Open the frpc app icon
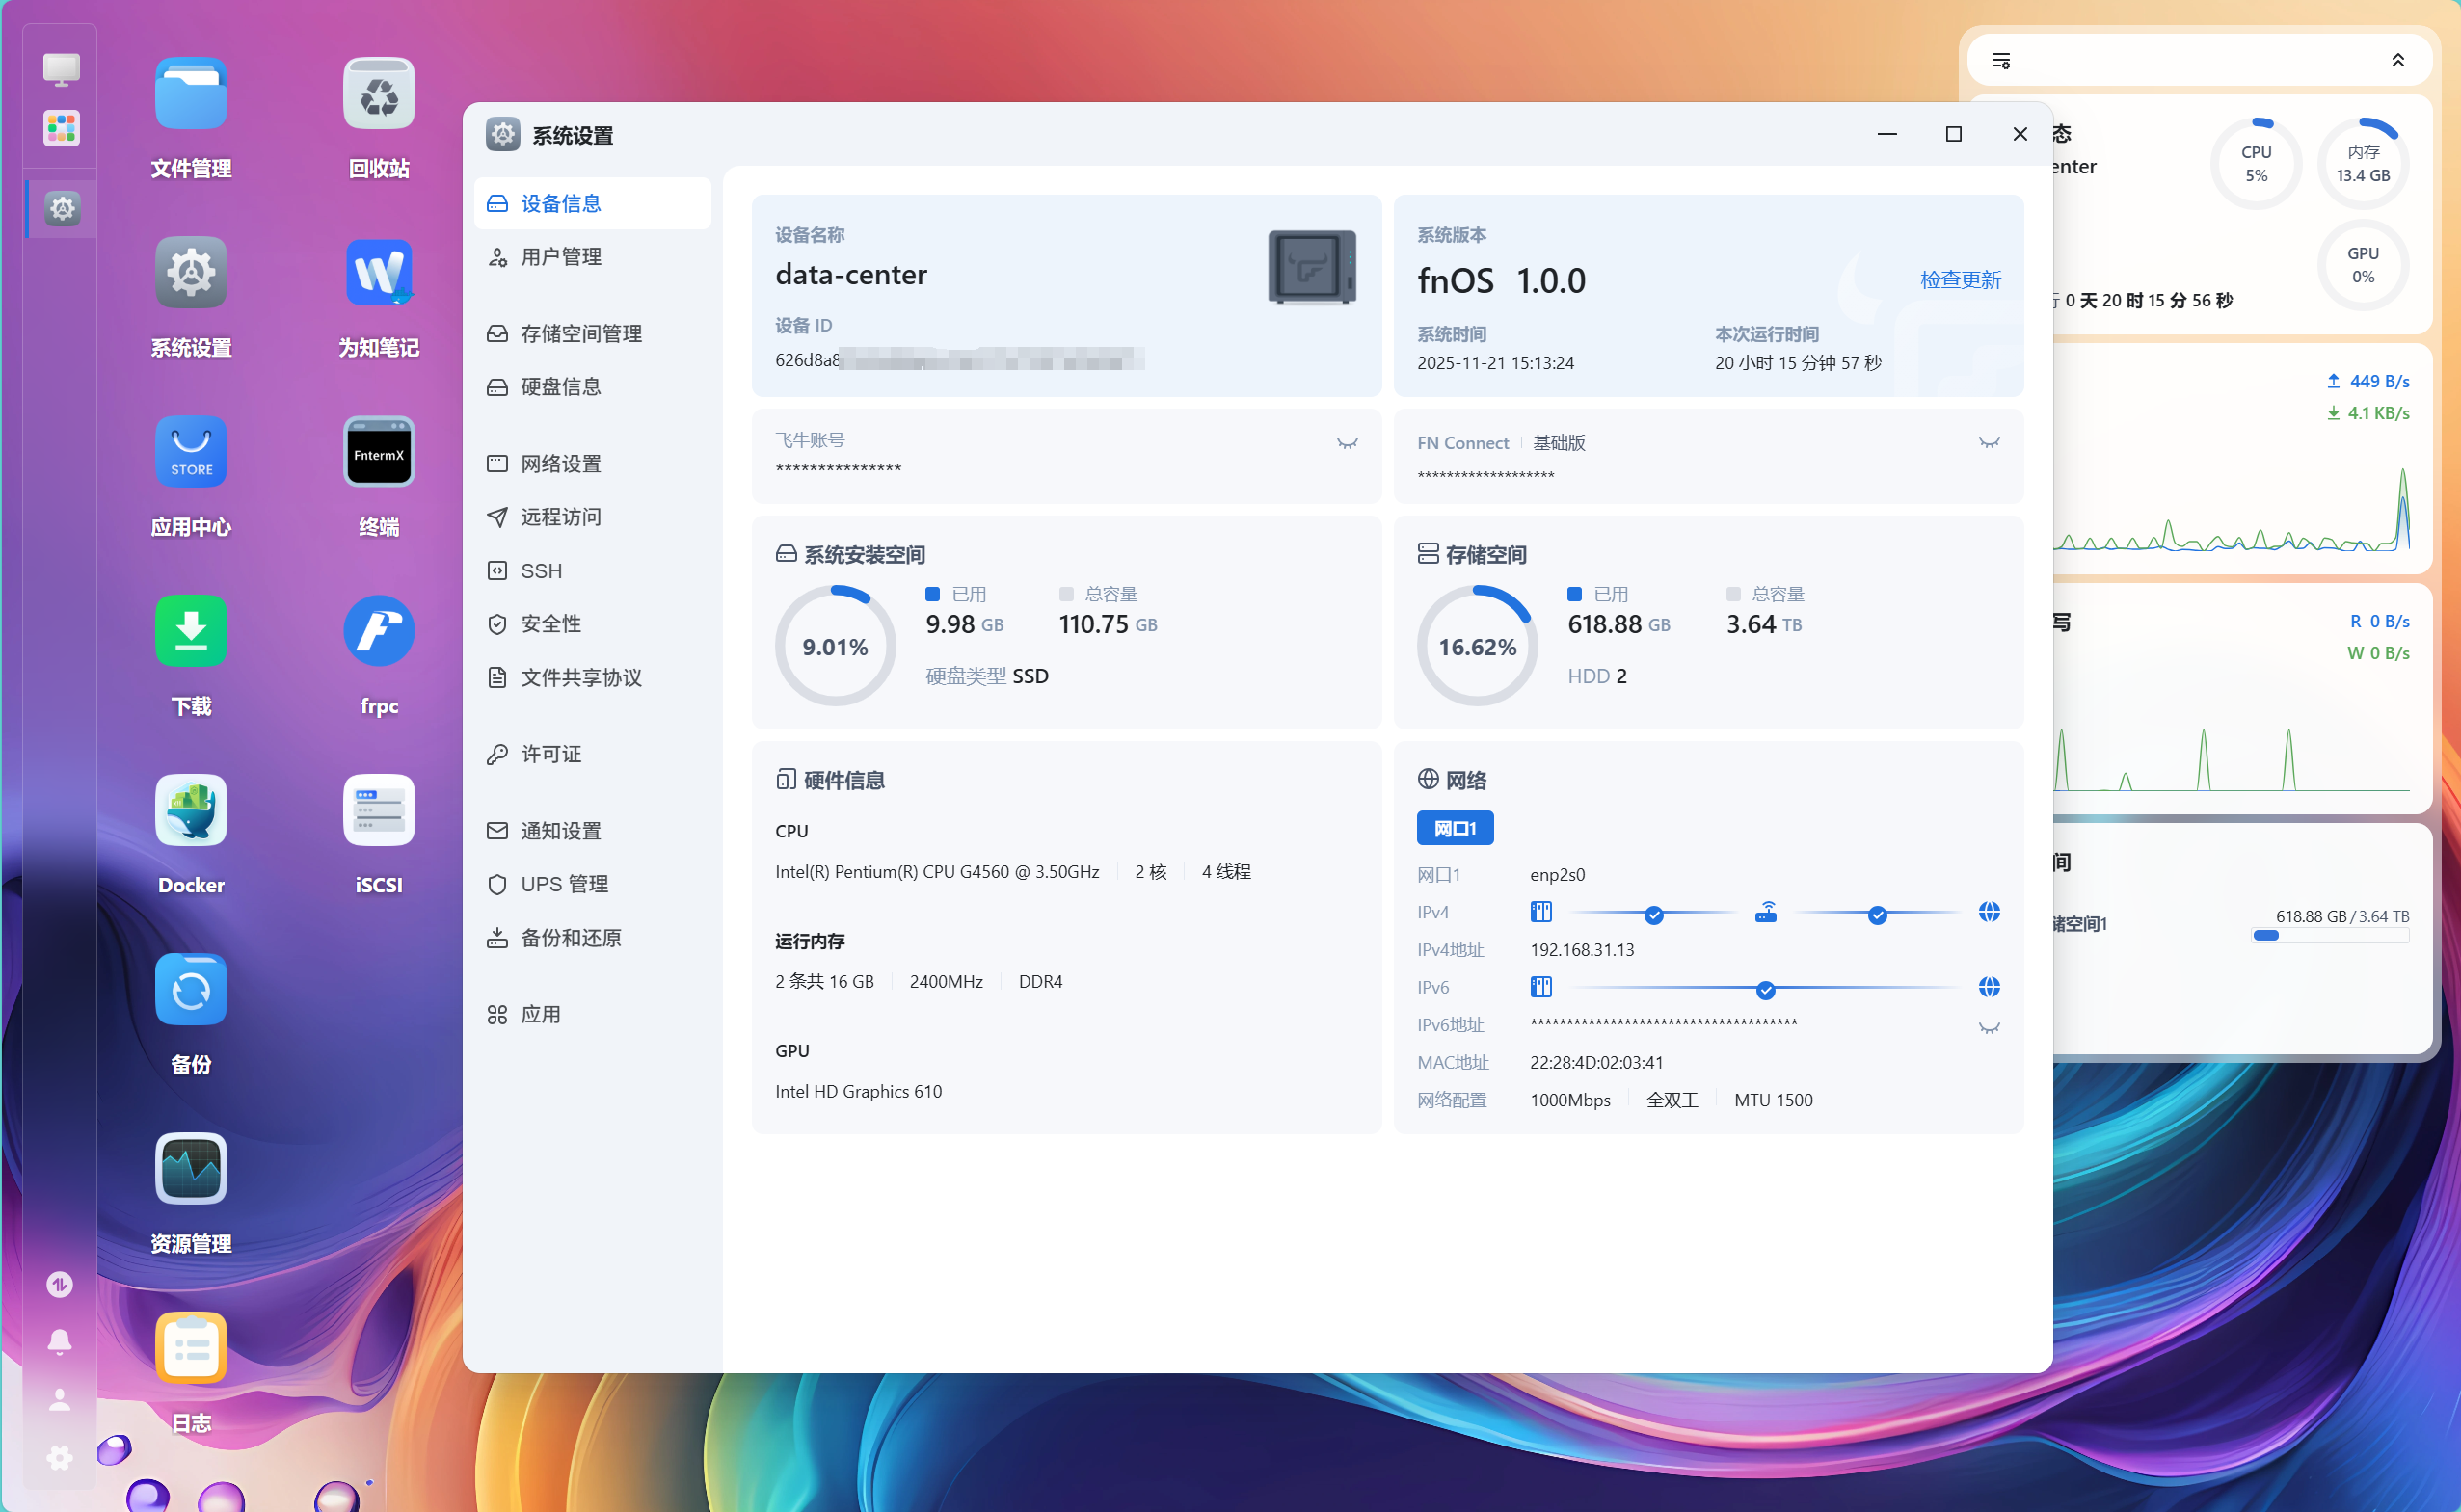The width and height of the screenshot is (2461, 1512). tap(378, 631)
